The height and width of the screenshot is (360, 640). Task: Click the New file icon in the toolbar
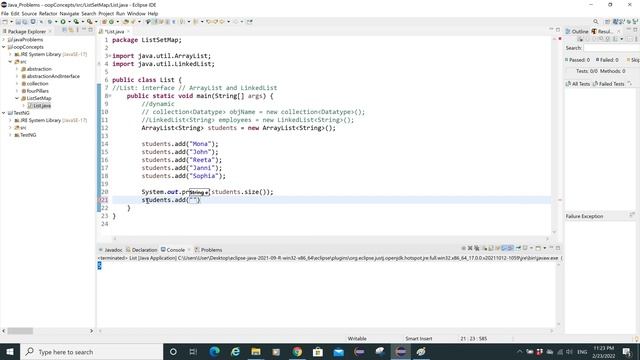5,22
